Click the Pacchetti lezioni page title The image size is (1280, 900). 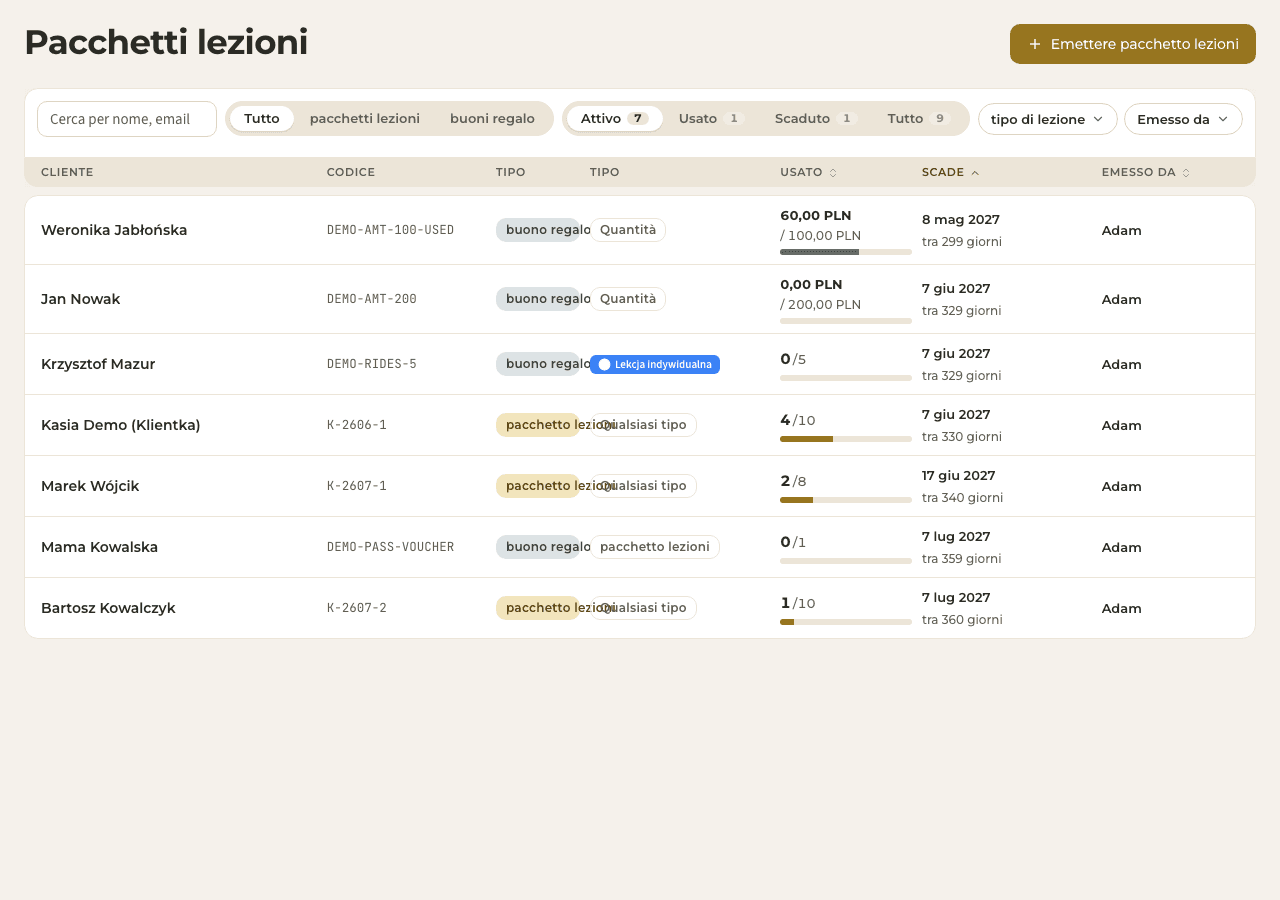pyautogui.click(x=166, y=43)
